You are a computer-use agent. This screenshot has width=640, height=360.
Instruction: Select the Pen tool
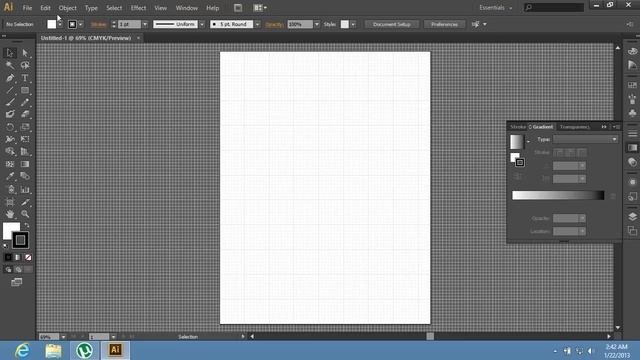click(x=10, y=78)
